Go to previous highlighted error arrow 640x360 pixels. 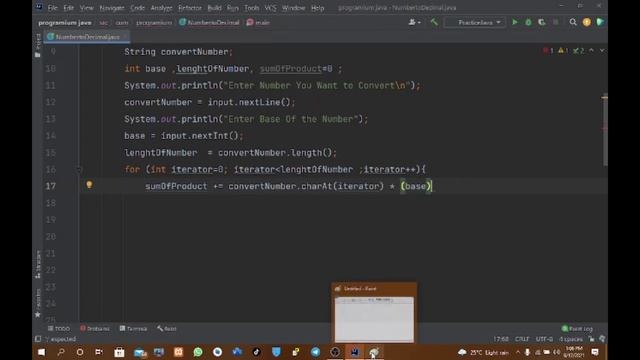point(591,51)
